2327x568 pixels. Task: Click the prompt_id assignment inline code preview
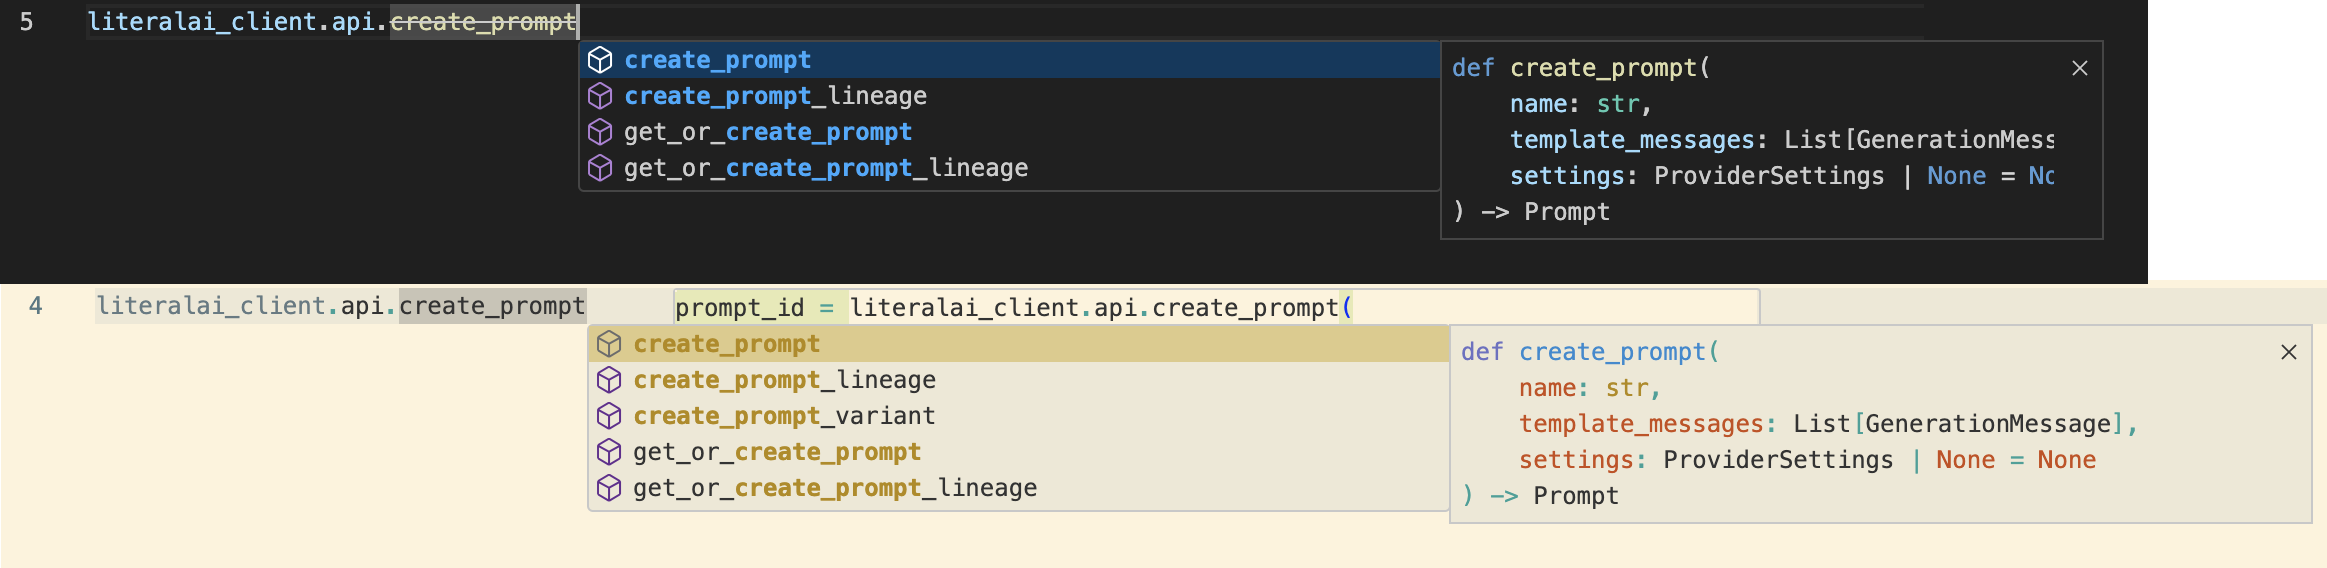(x=1013, y=308)
